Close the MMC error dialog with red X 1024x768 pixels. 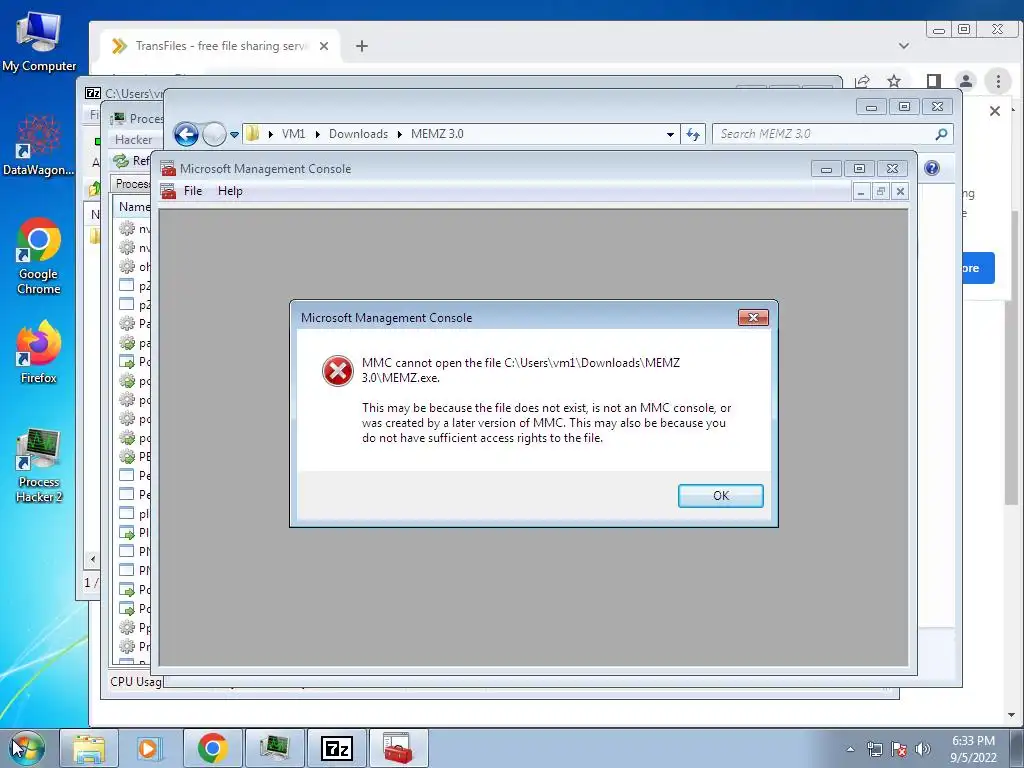pos(753,317)
